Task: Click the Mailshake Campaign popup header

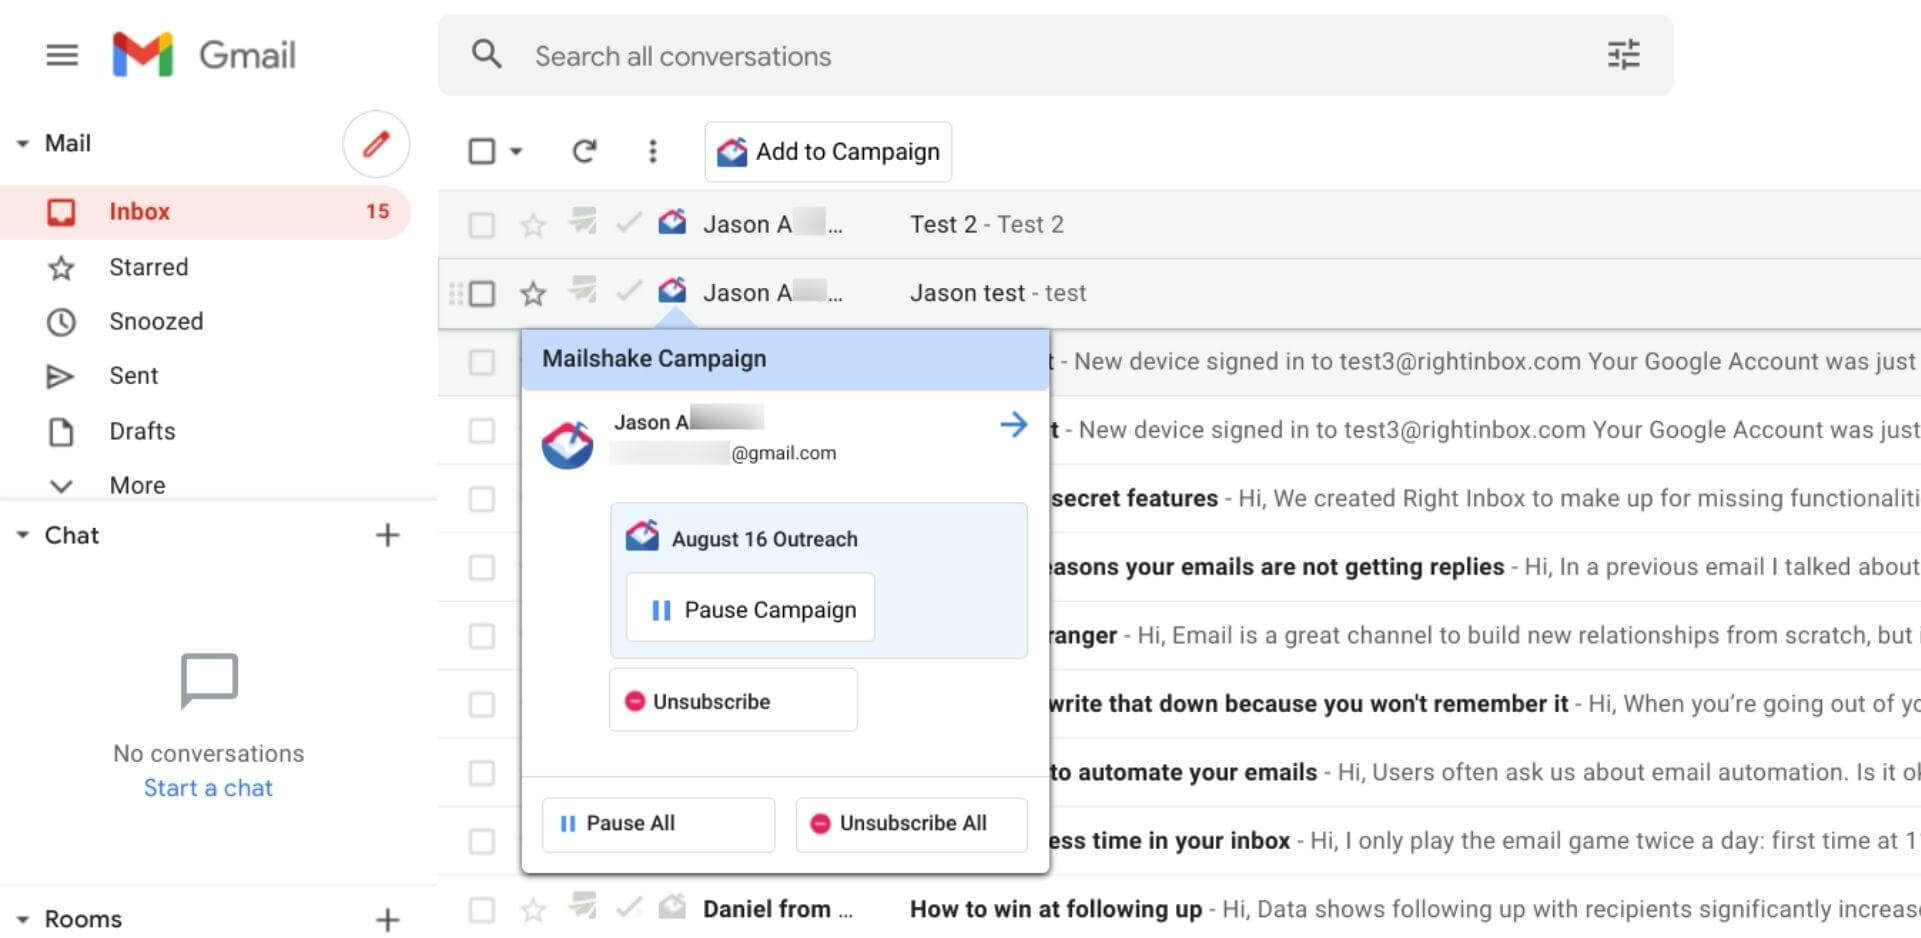Action: 785,359
